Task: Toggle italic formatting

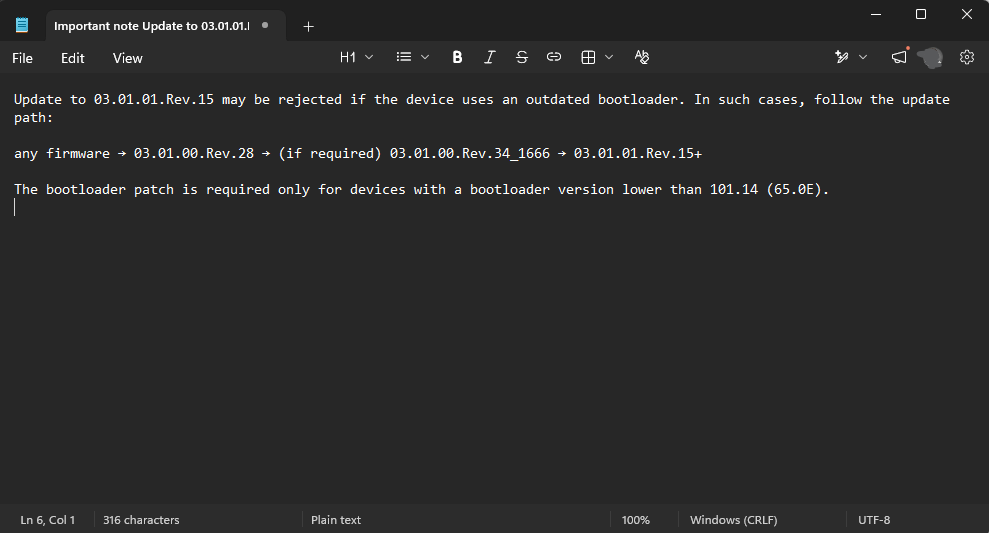Action: point(489,57)
